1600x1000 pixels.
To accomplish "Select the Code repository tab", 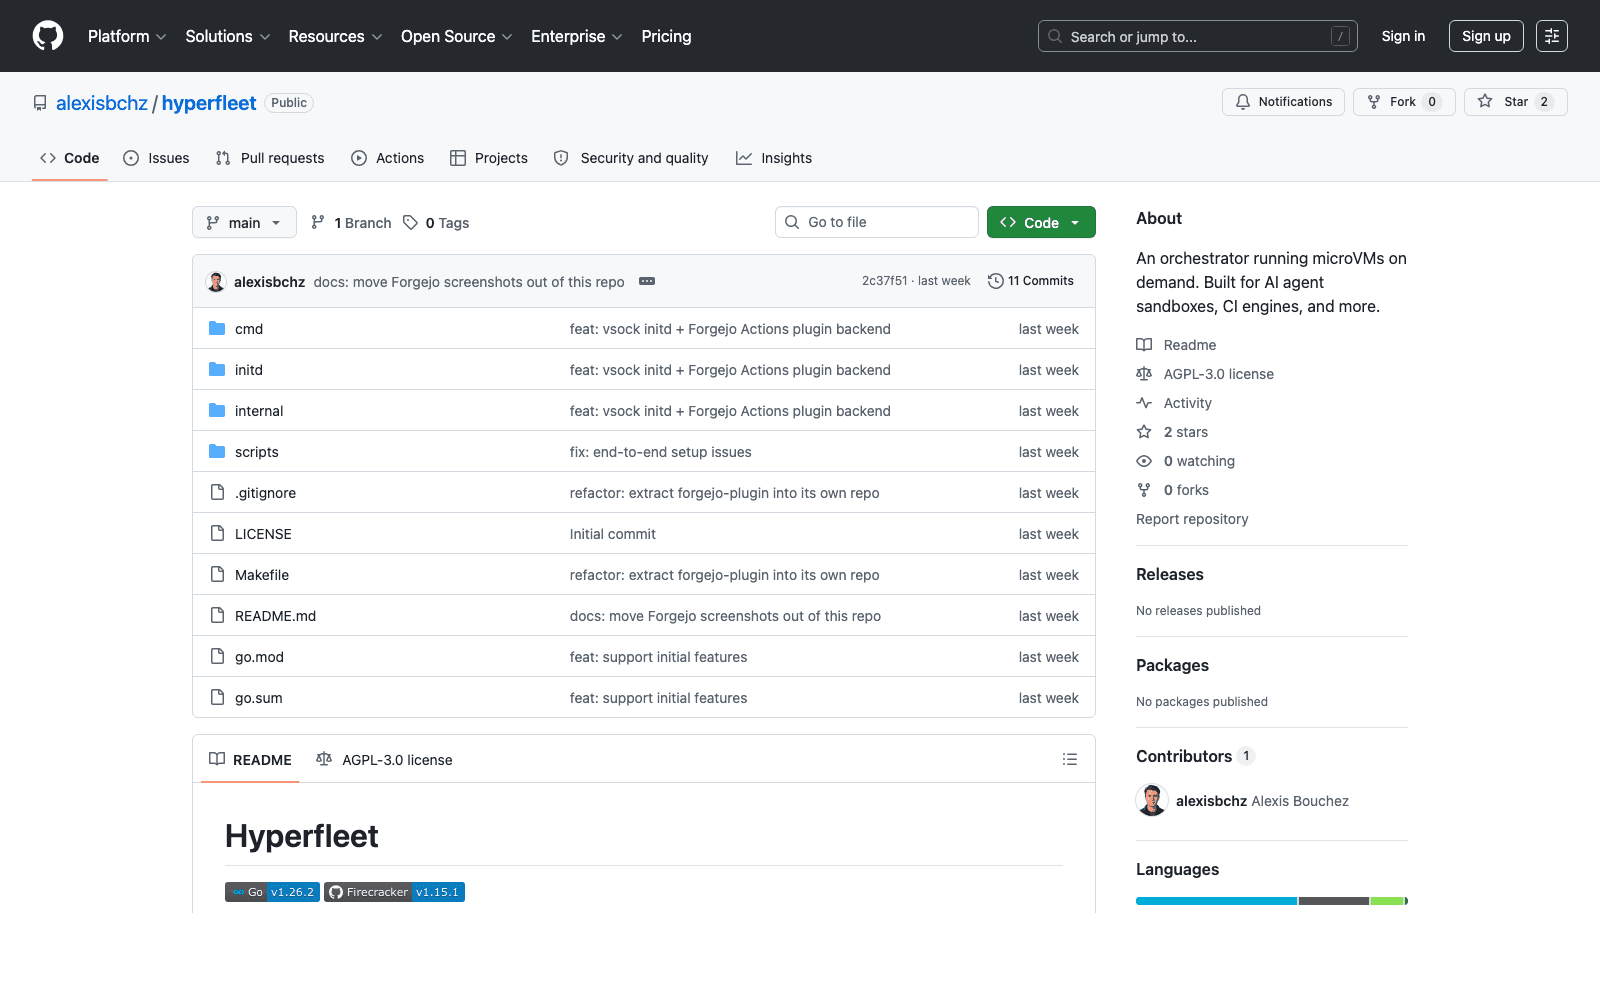I will pos(70,158).
